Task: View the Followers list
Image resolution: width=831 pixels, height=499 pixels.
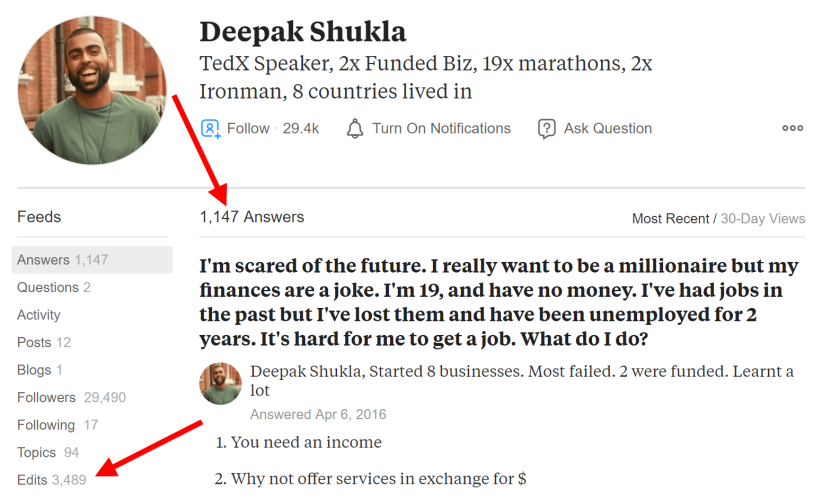Action: coord(72,397)
